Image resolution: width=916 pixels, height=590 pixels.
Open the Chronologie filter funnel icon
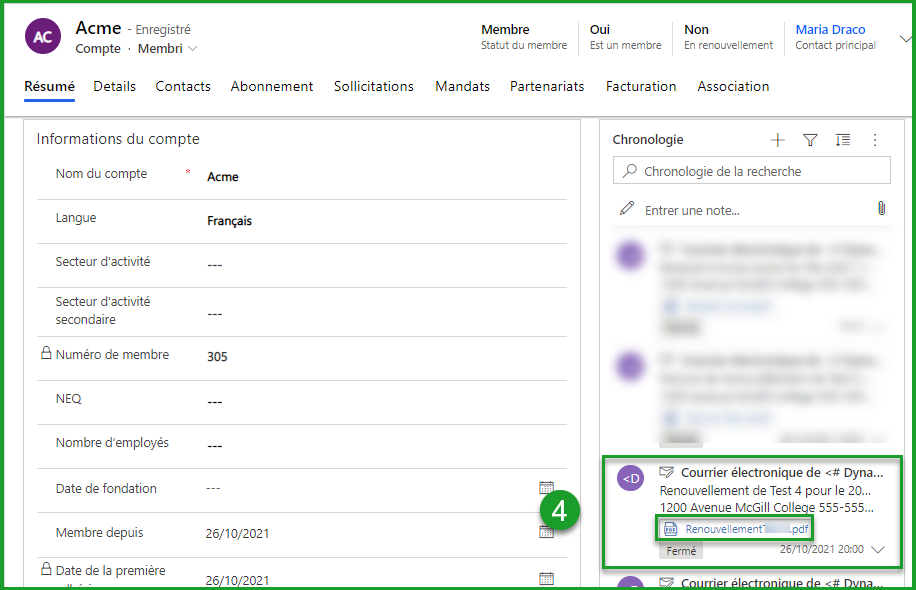coord(810,140)
